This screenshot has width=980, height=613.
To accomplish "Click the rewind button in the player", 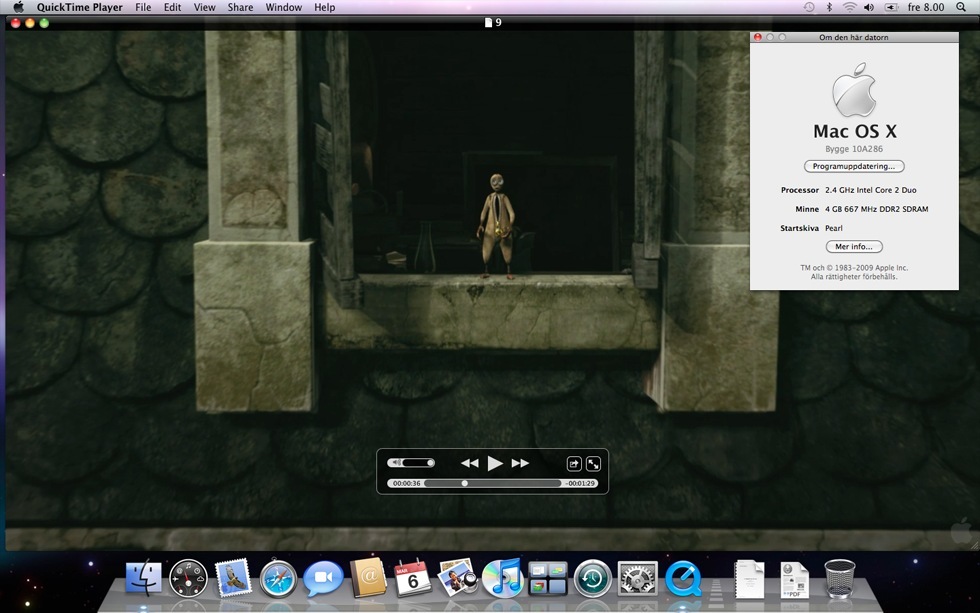I will click(x=469, y=463).
